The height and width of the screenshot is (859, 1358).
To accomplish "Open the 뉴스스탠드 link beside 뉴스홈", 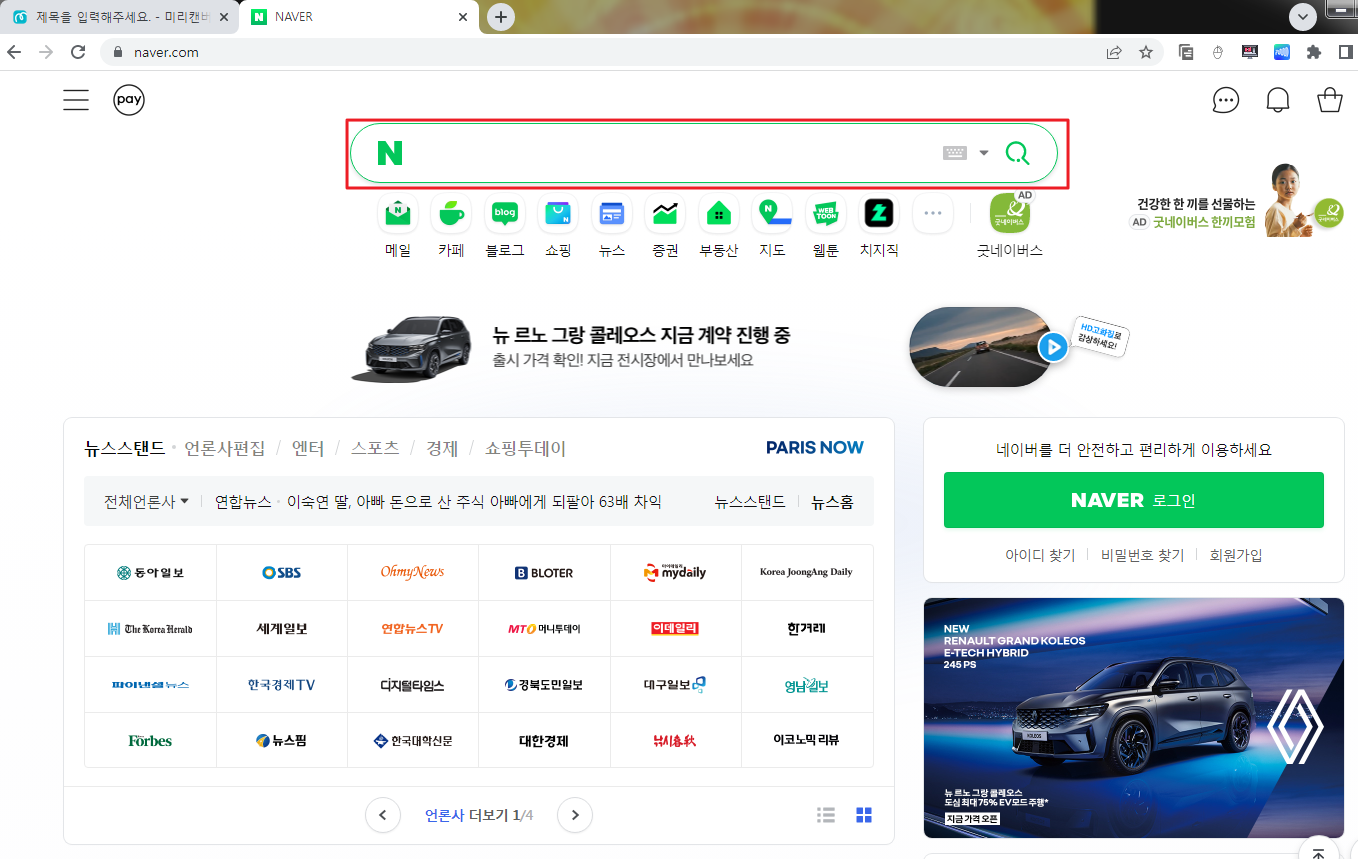I will click(750, 502).
